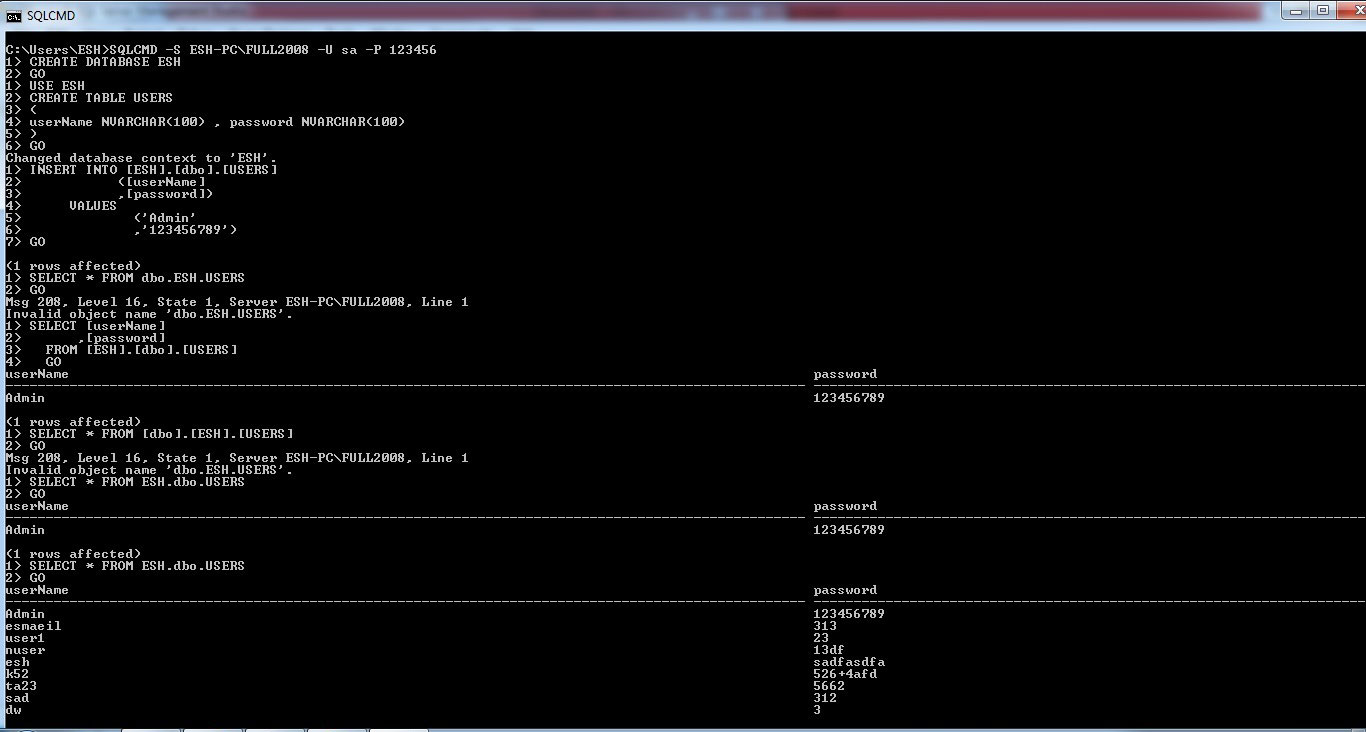The width and height of the screenshot is (1366, 732).
Task: Click the password value 526+4afd
Action: click(x=844, y=674)
